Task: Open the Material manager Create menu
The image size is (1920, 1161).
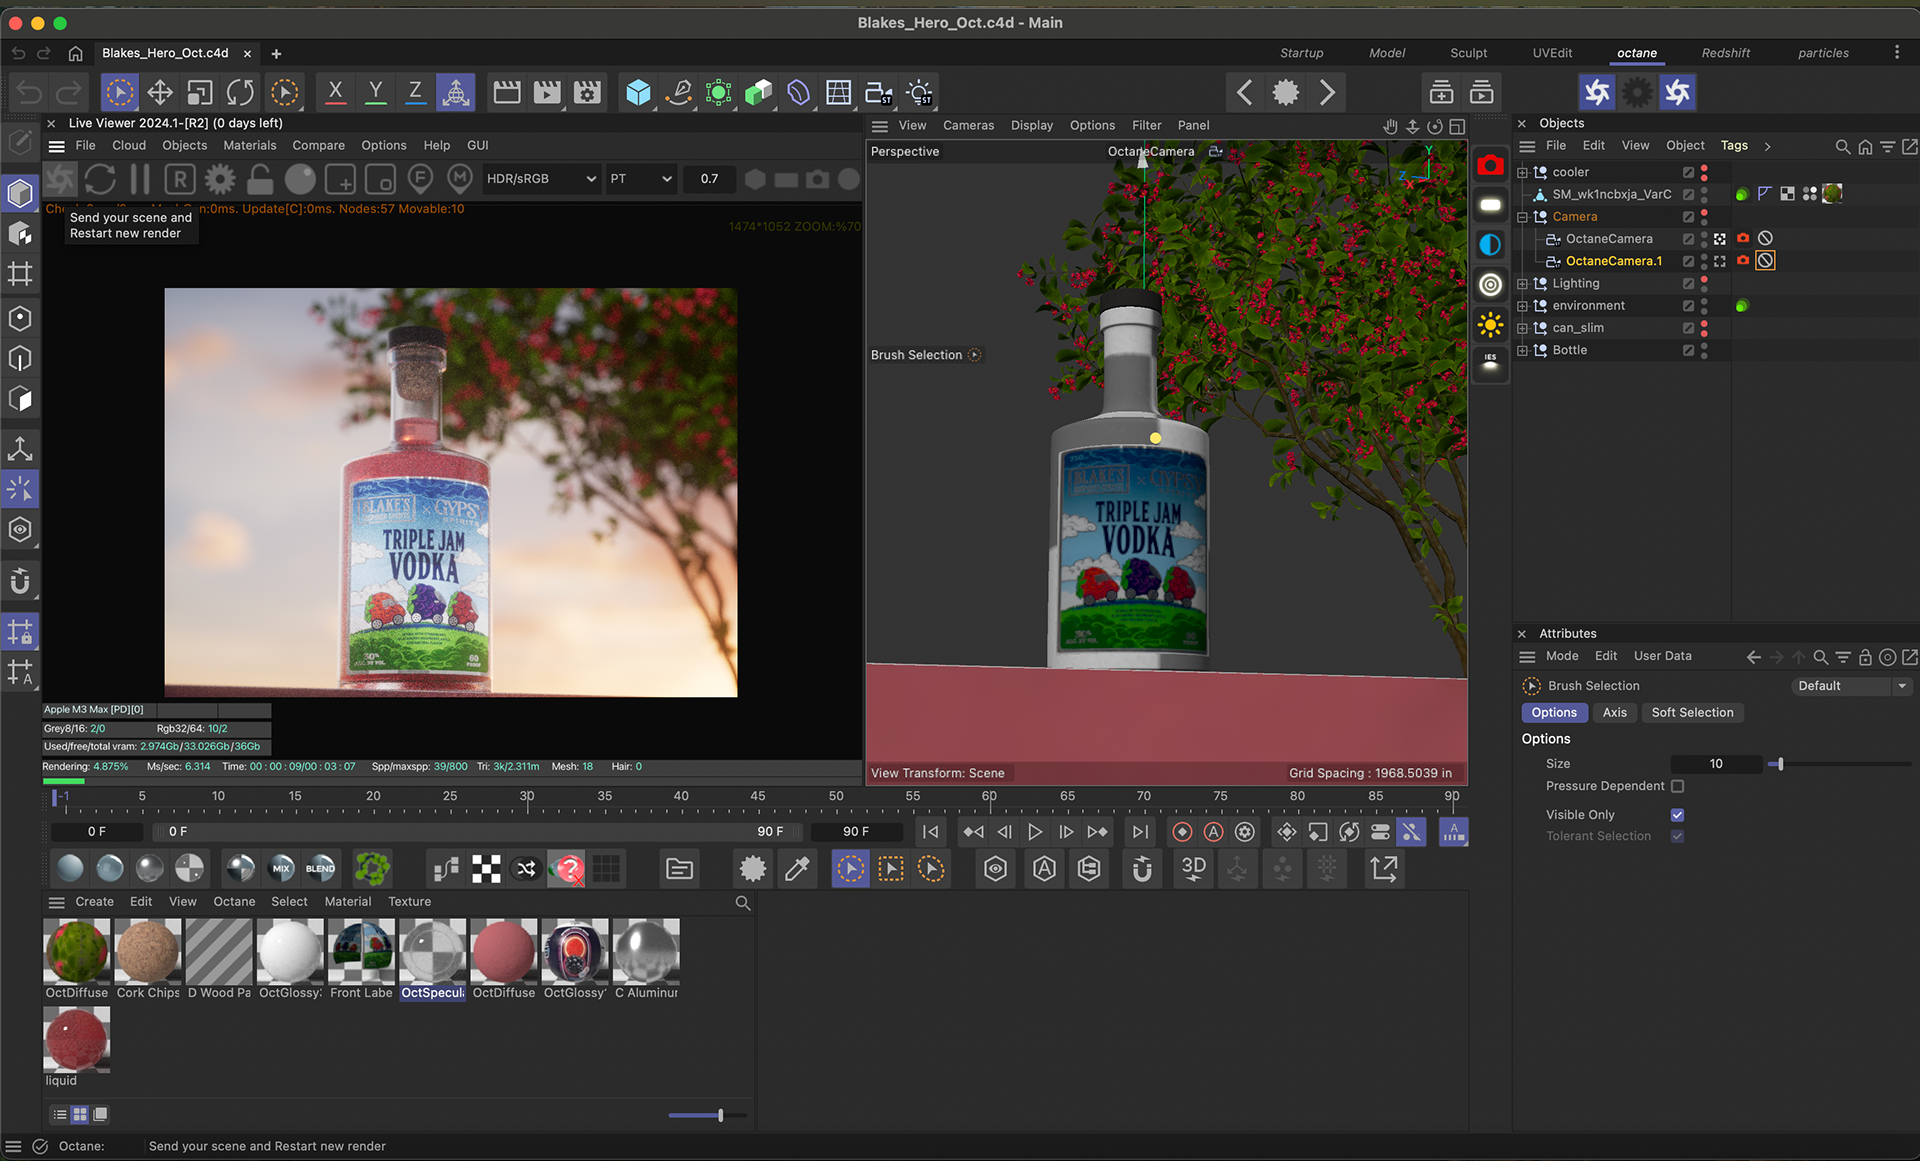Action: tap(94, 902)
